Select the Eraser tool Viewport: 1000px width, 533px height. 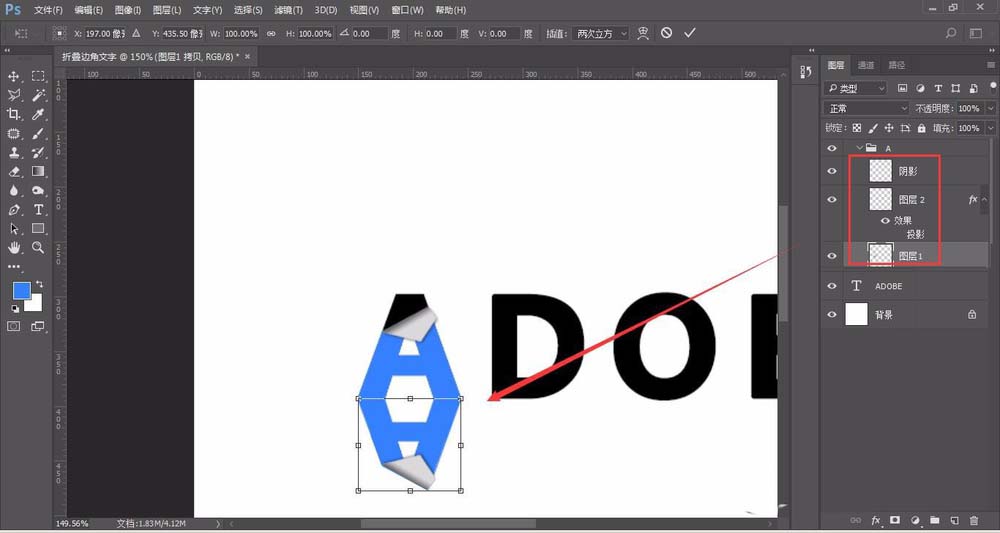(x=13, y=172)
